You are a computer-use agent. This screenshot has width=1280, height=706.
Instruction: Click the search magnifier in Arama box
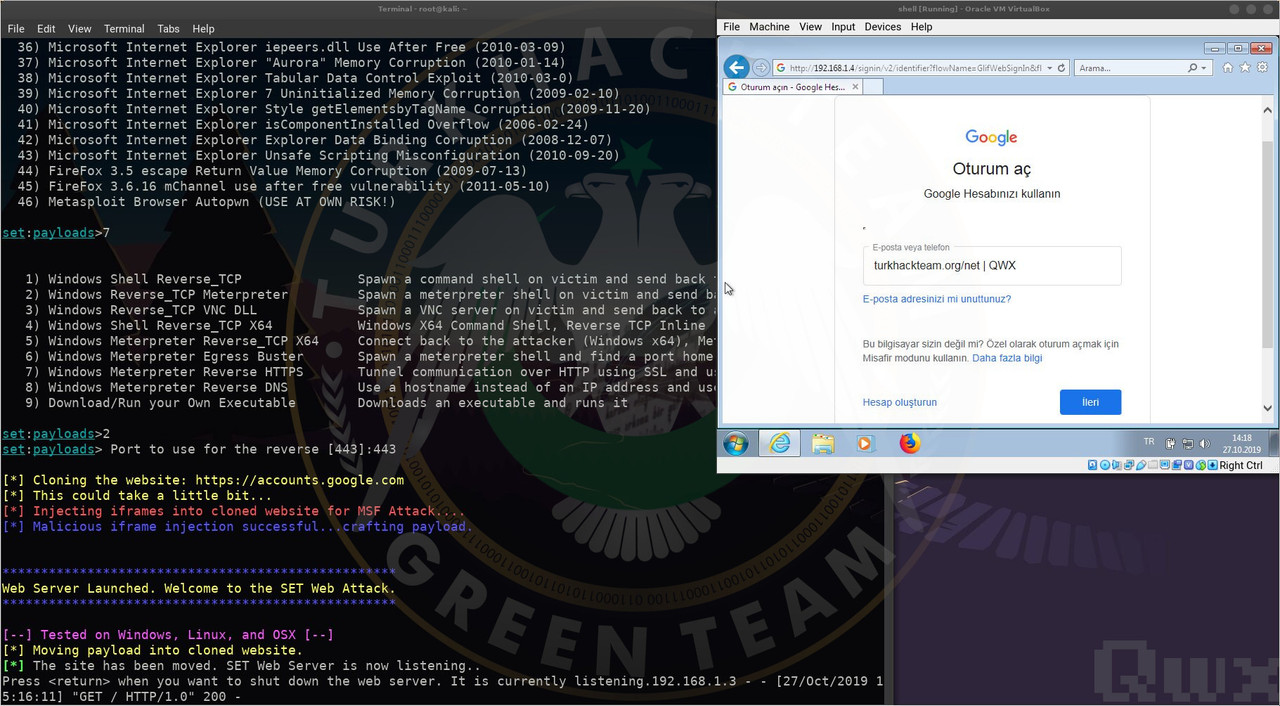point(1192,68)
